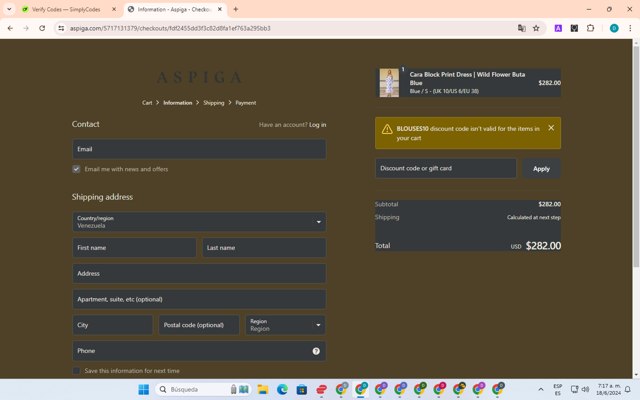
Task: Click the browser address bar URL
Action: [x=170, y=28]
